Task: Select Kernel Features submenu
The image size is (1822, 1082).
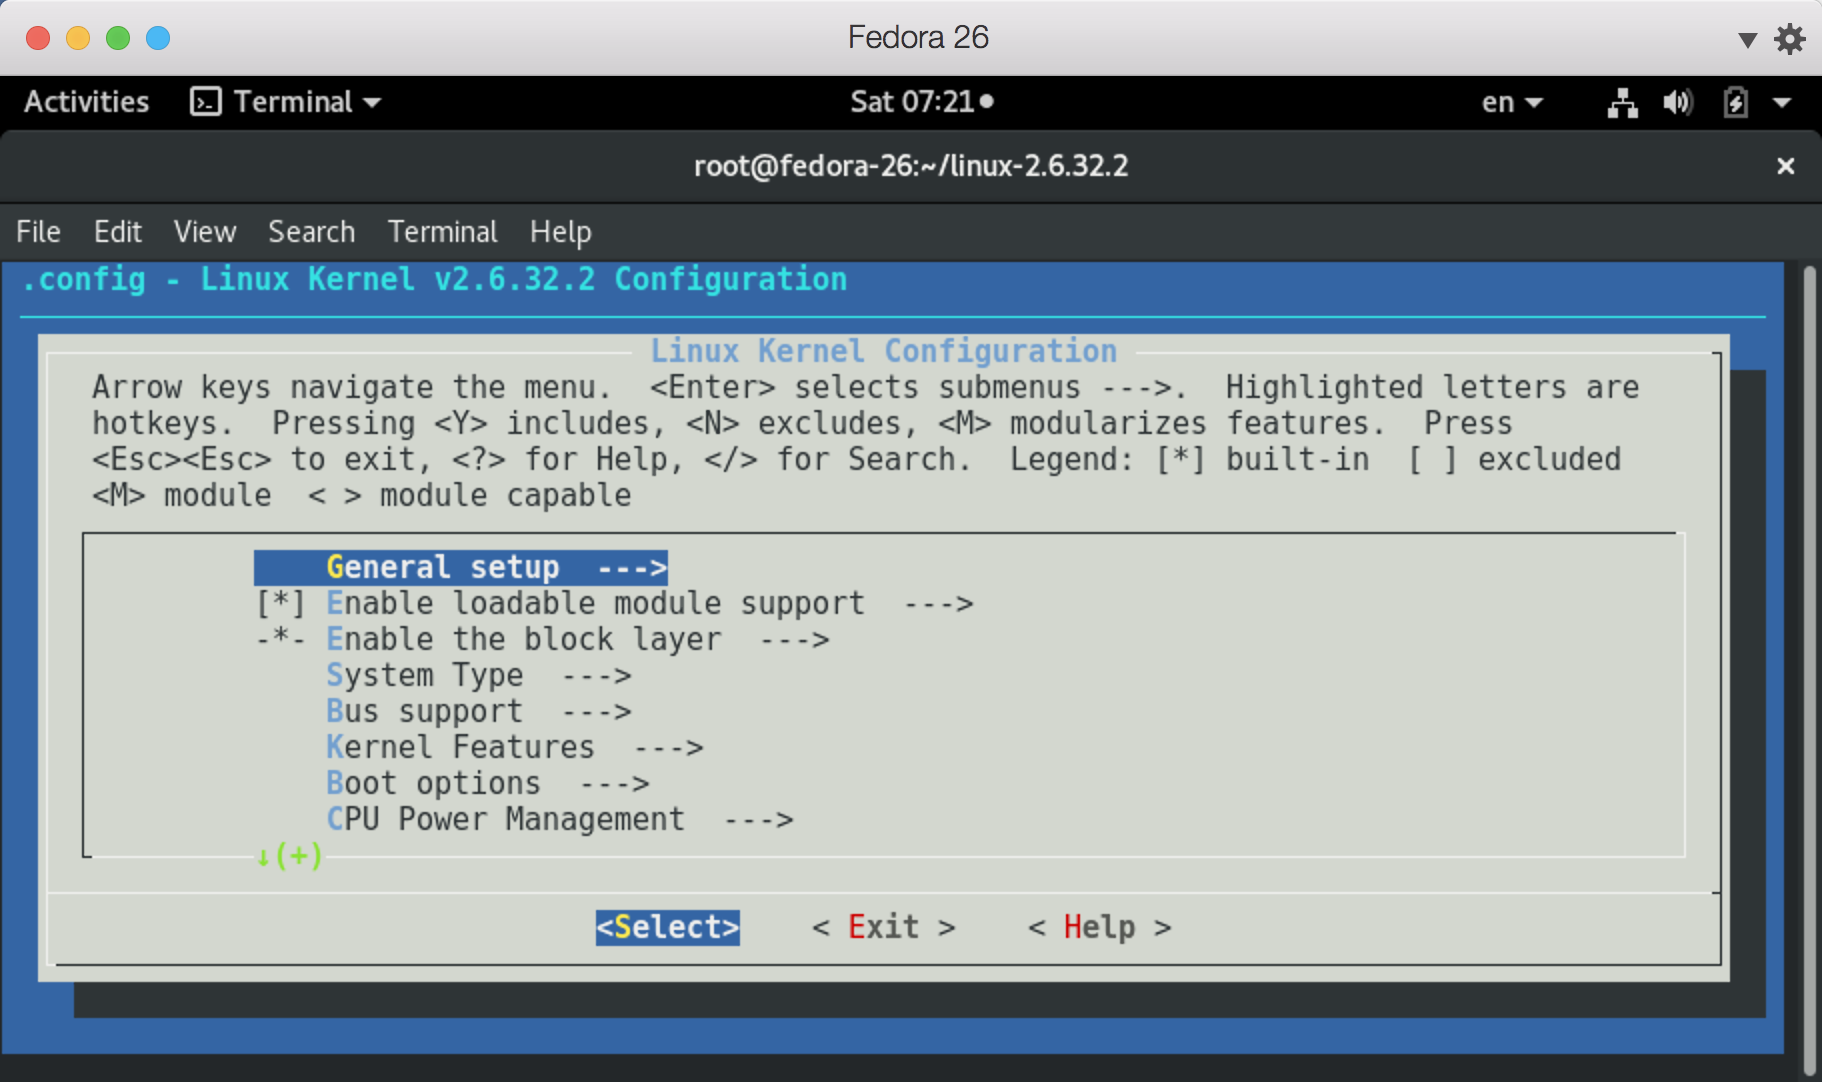Action: pos(514,748)
